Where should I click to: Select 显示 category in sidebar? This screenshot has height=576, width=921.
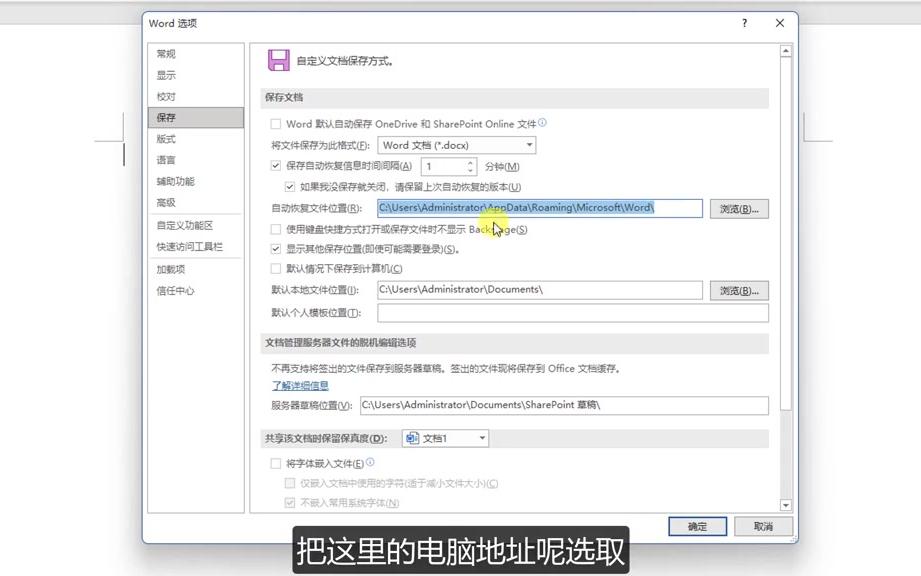196,75
